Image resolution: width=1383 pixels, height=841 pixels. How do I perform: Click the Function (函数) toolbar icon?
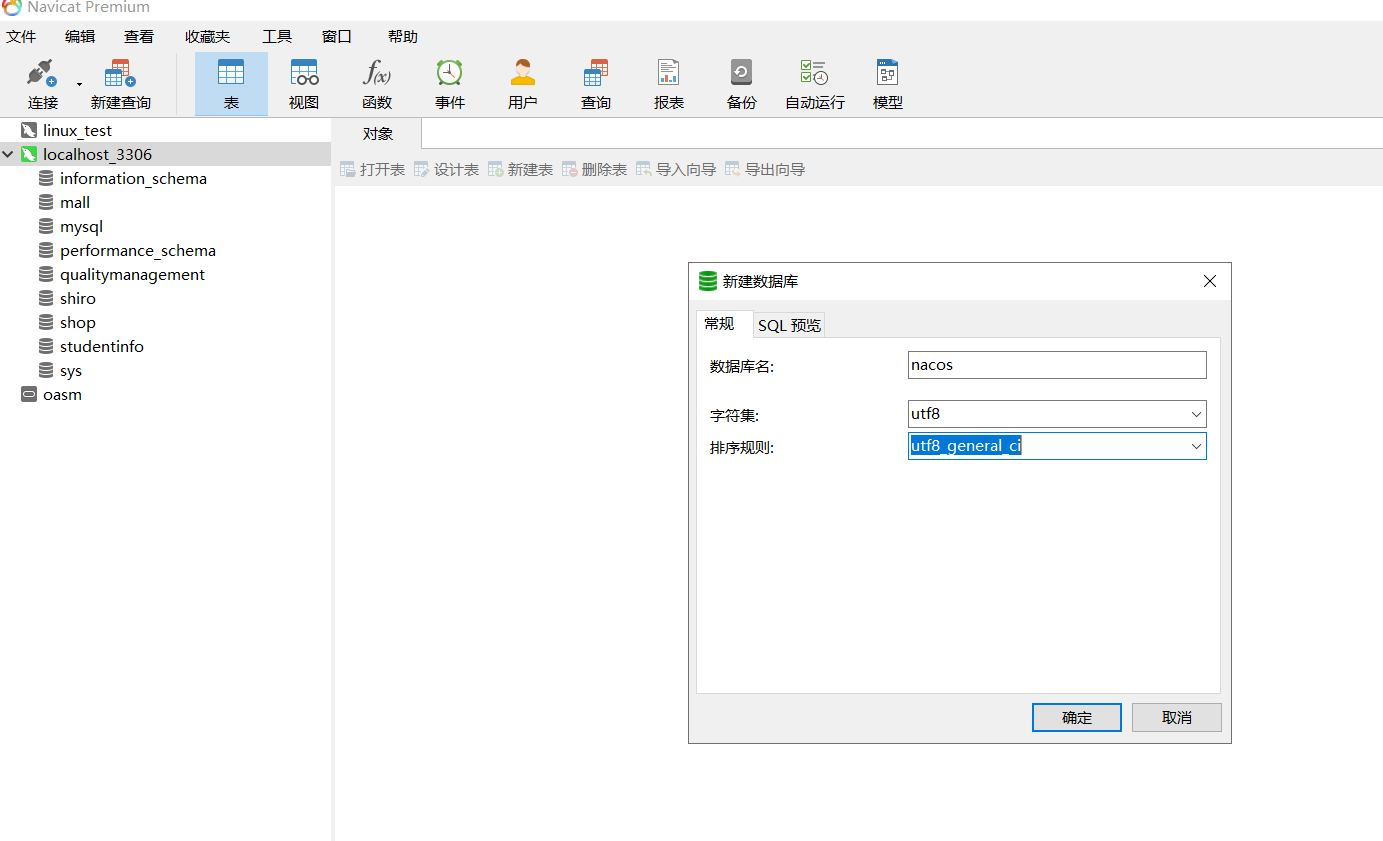pos(377,84)
